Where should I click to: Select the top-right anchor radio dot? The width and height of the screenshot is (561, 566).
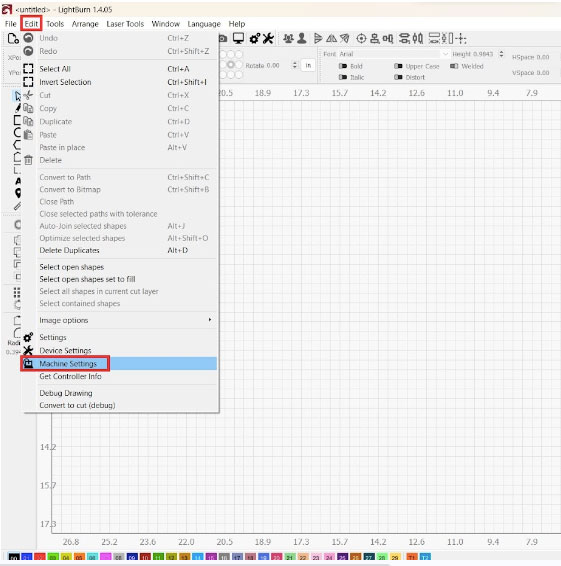point(239,55)
